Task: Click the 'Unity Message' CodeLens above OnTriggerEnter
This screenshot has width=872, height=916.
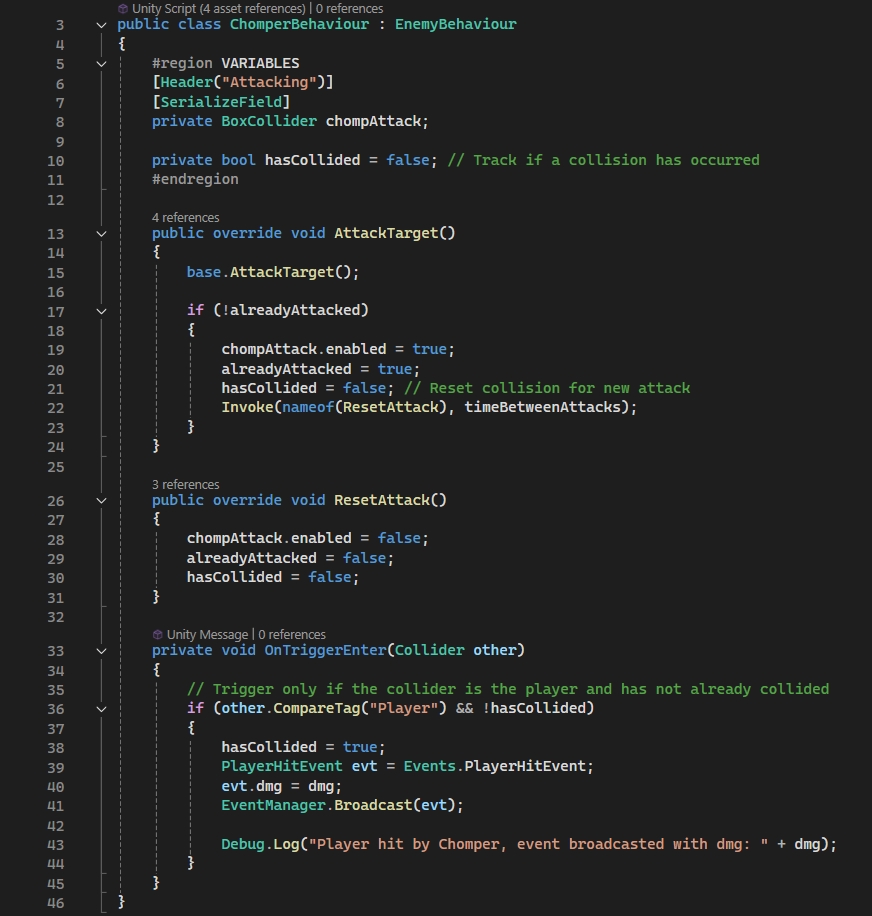Action: (207, 634)
